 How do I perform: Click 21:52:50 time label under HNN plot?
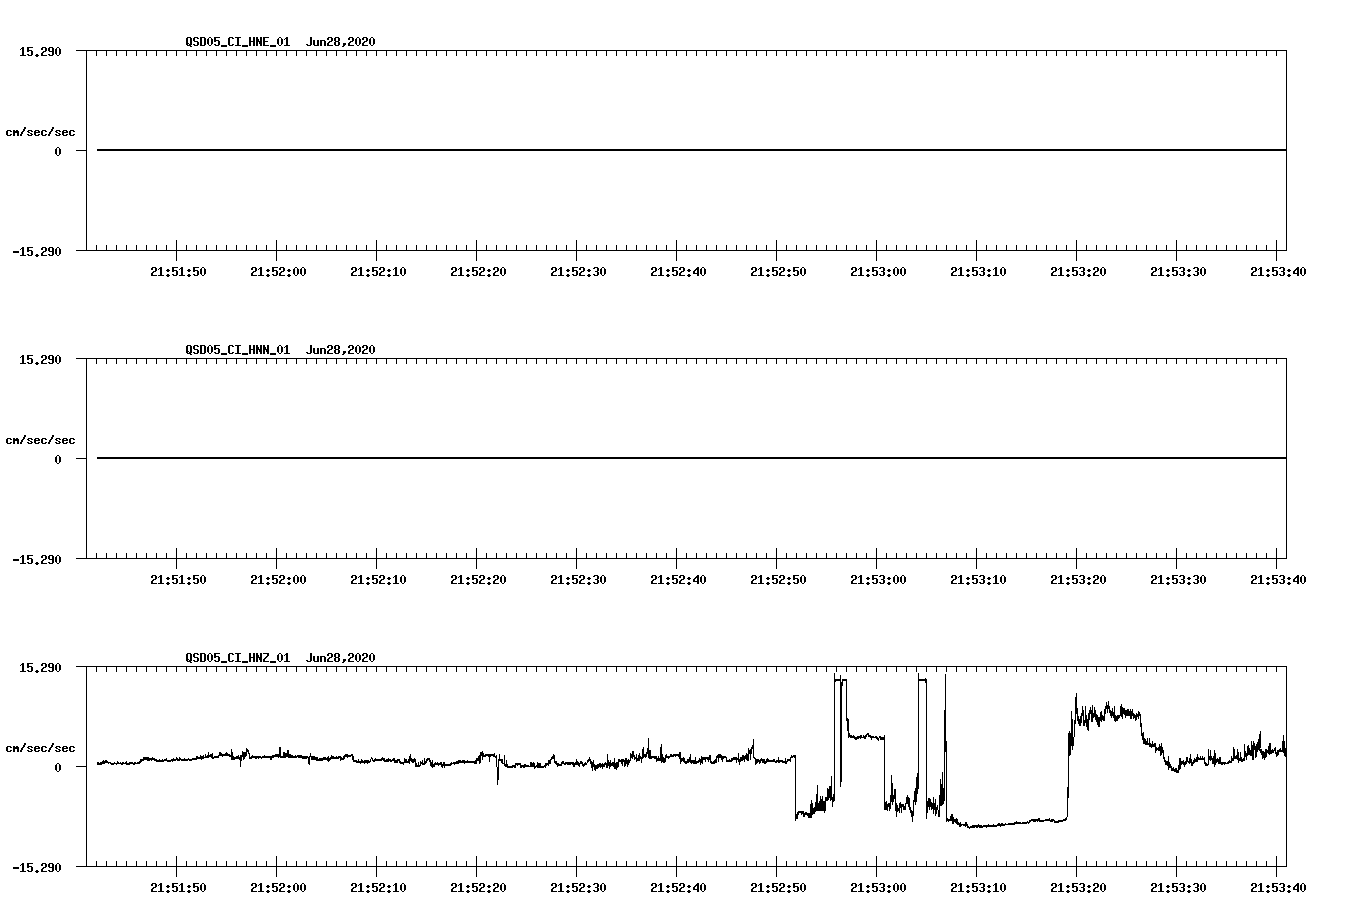778,580
